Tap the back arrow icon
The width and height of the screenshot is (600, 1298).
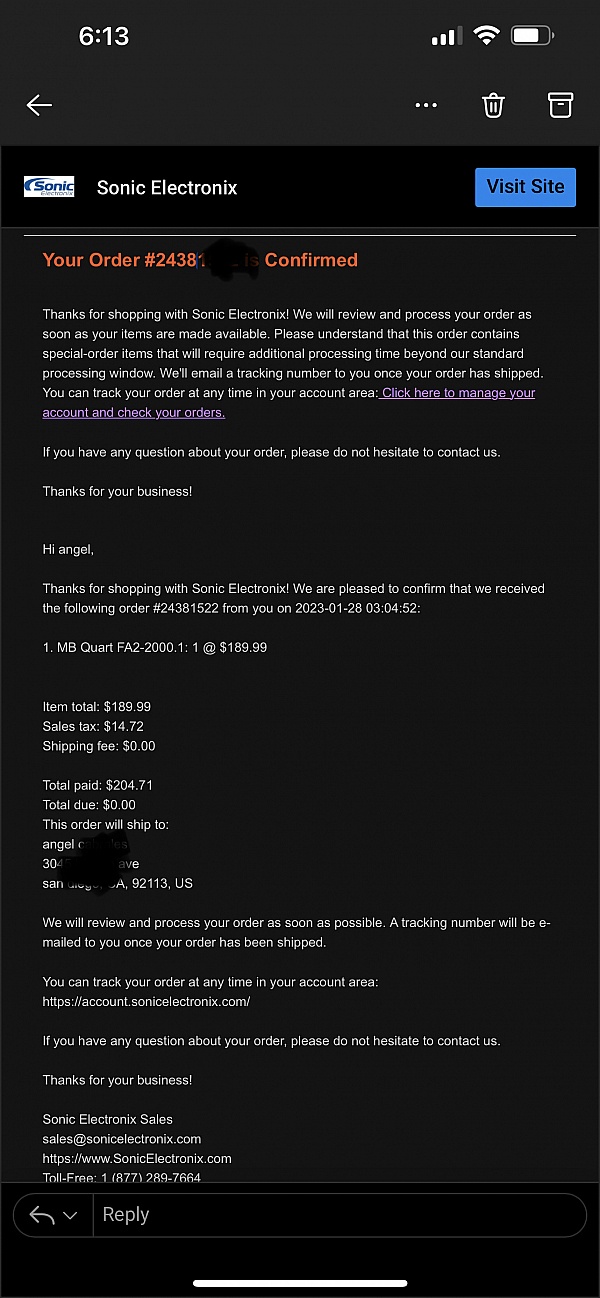pos(39,105)
